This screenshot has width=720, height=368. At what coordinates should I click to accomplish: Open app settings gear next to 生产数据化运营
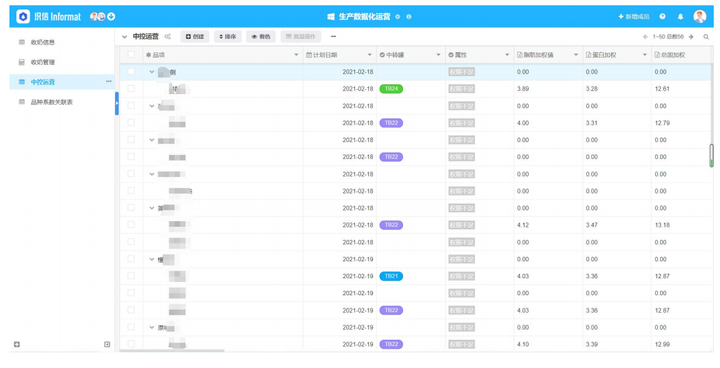[x=398, y=17]
